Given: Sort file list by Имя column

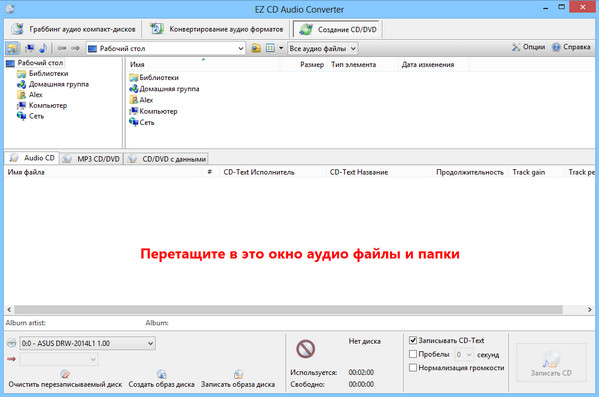Looking at the screenshot, I should (204, 65).
